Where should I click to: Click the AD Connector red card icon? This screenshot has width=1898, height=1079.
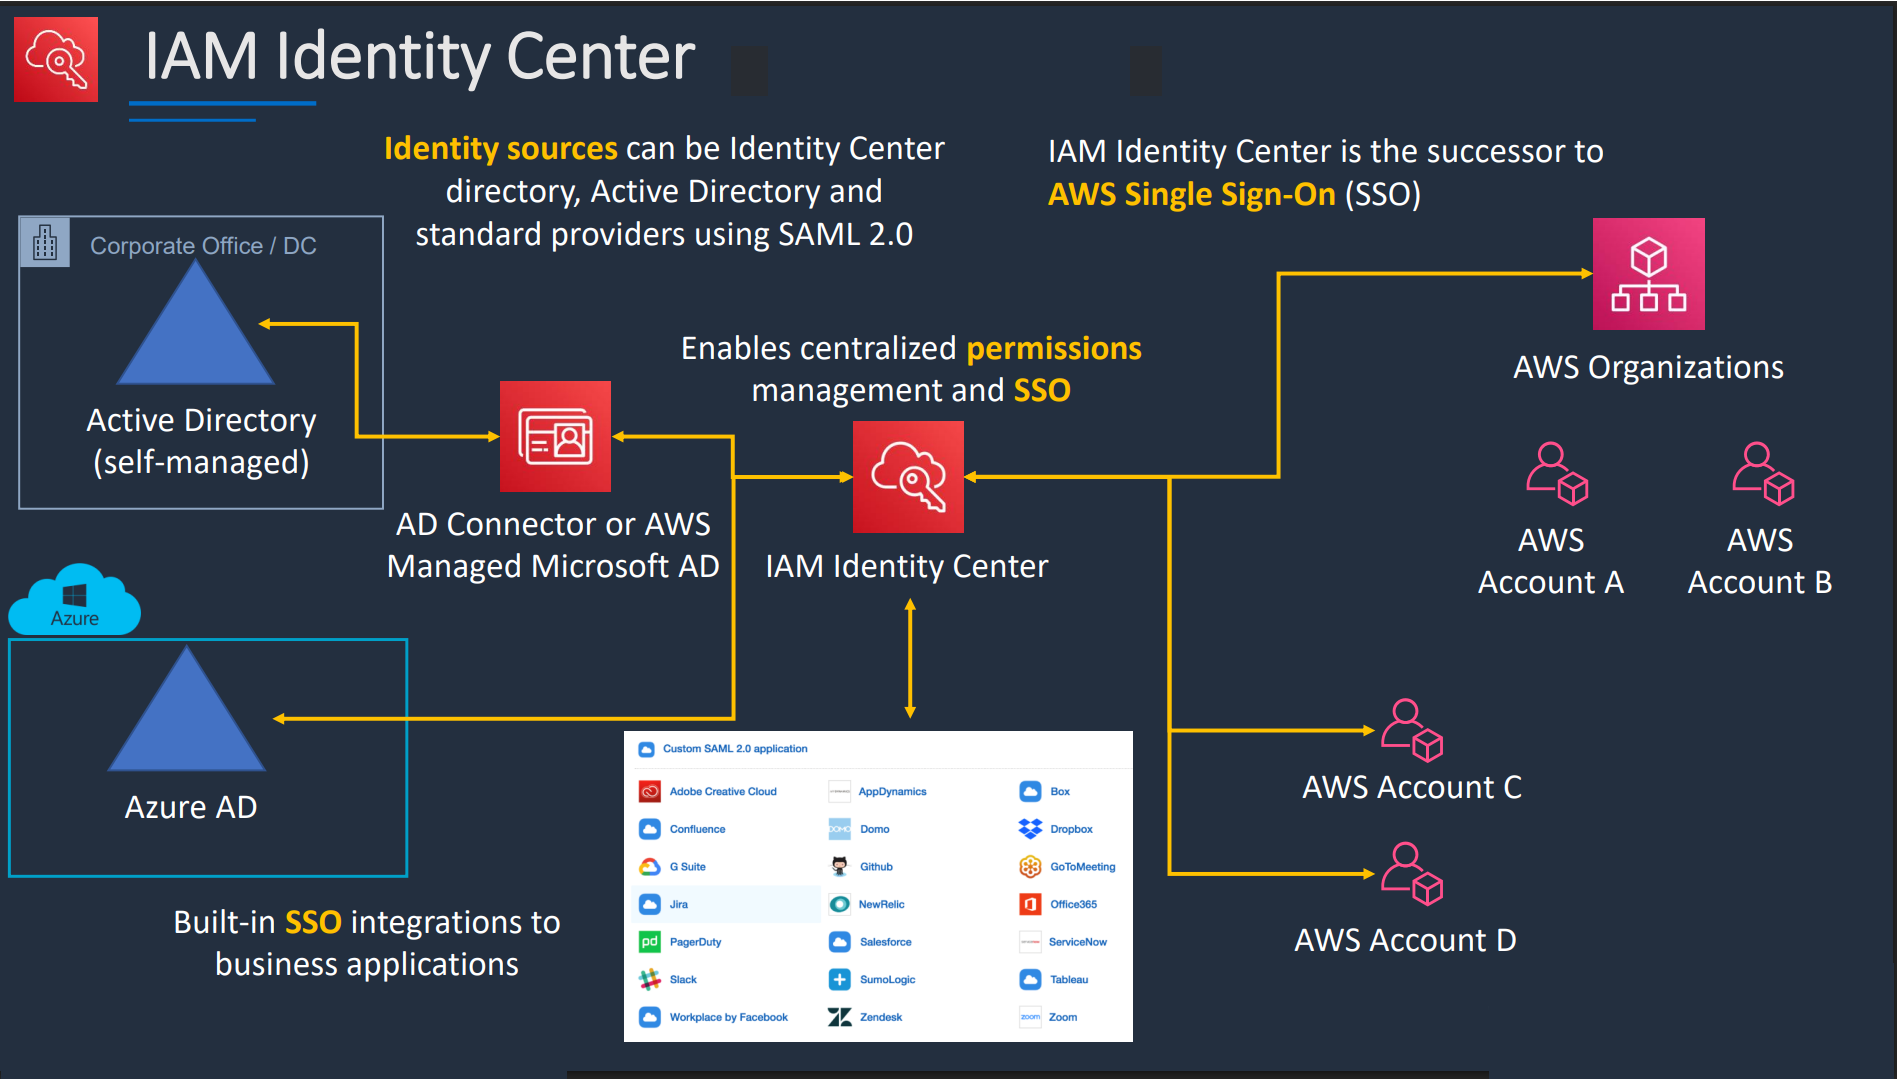point(555,436)
